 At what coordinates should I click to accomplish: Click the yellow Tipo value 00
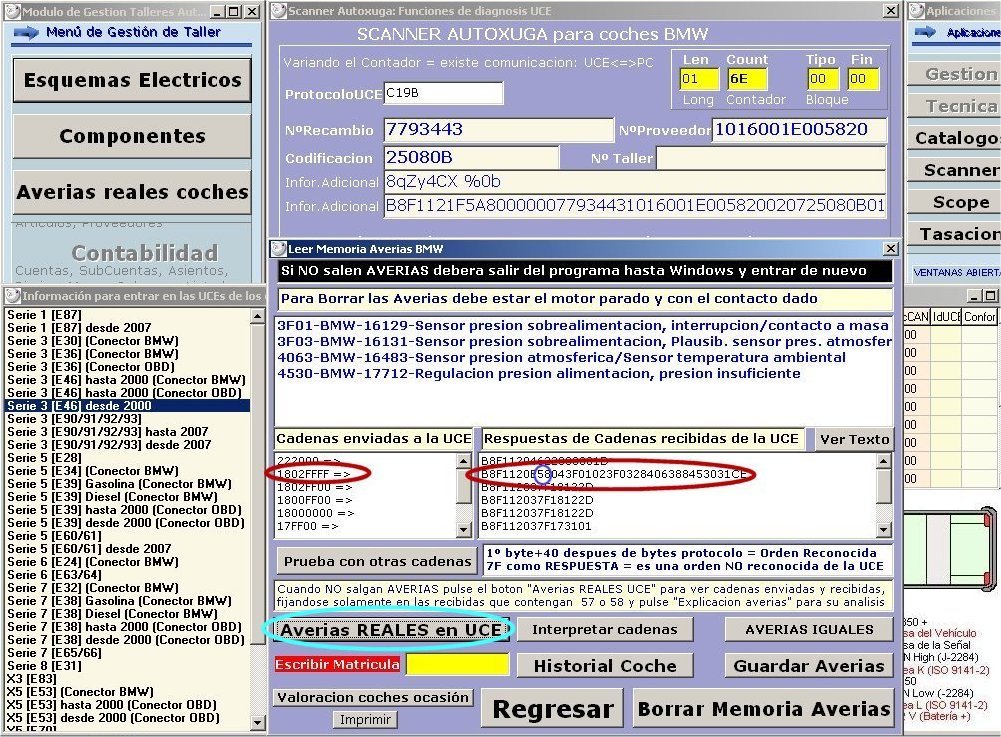coord(824,79)
